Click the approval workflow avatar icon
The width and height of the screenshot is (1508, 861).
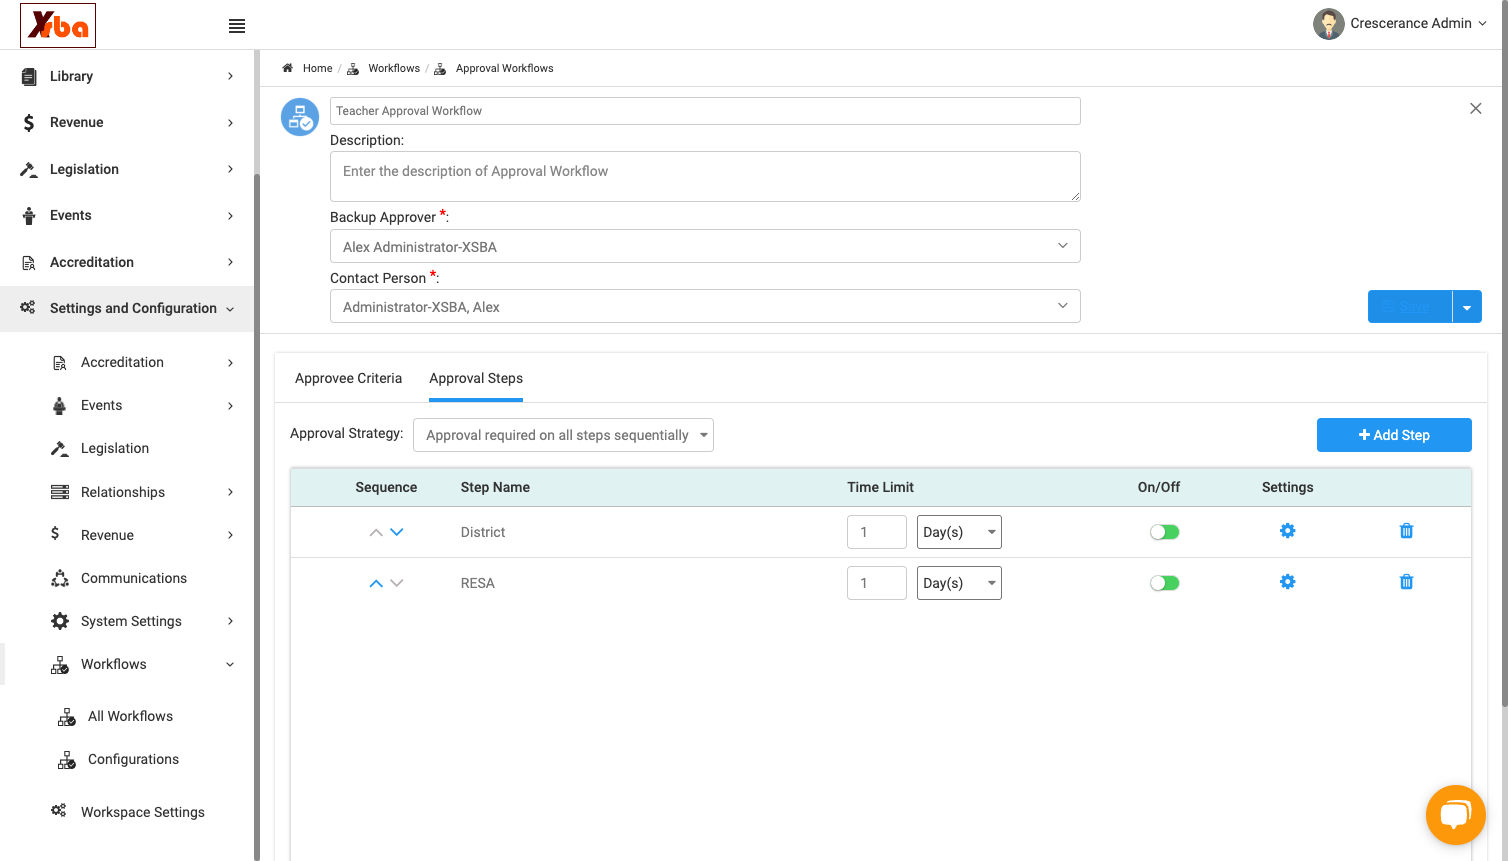pos(299,117)
